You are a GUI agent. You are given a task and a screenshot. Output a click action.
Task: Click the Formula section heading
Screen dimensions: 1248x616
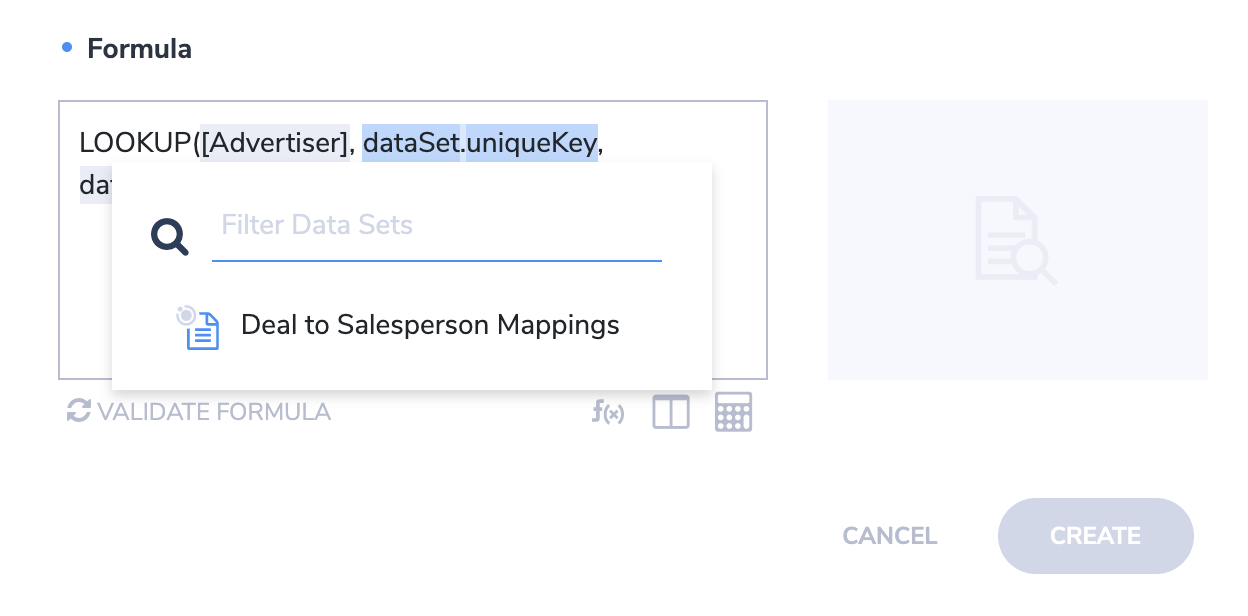139,48
